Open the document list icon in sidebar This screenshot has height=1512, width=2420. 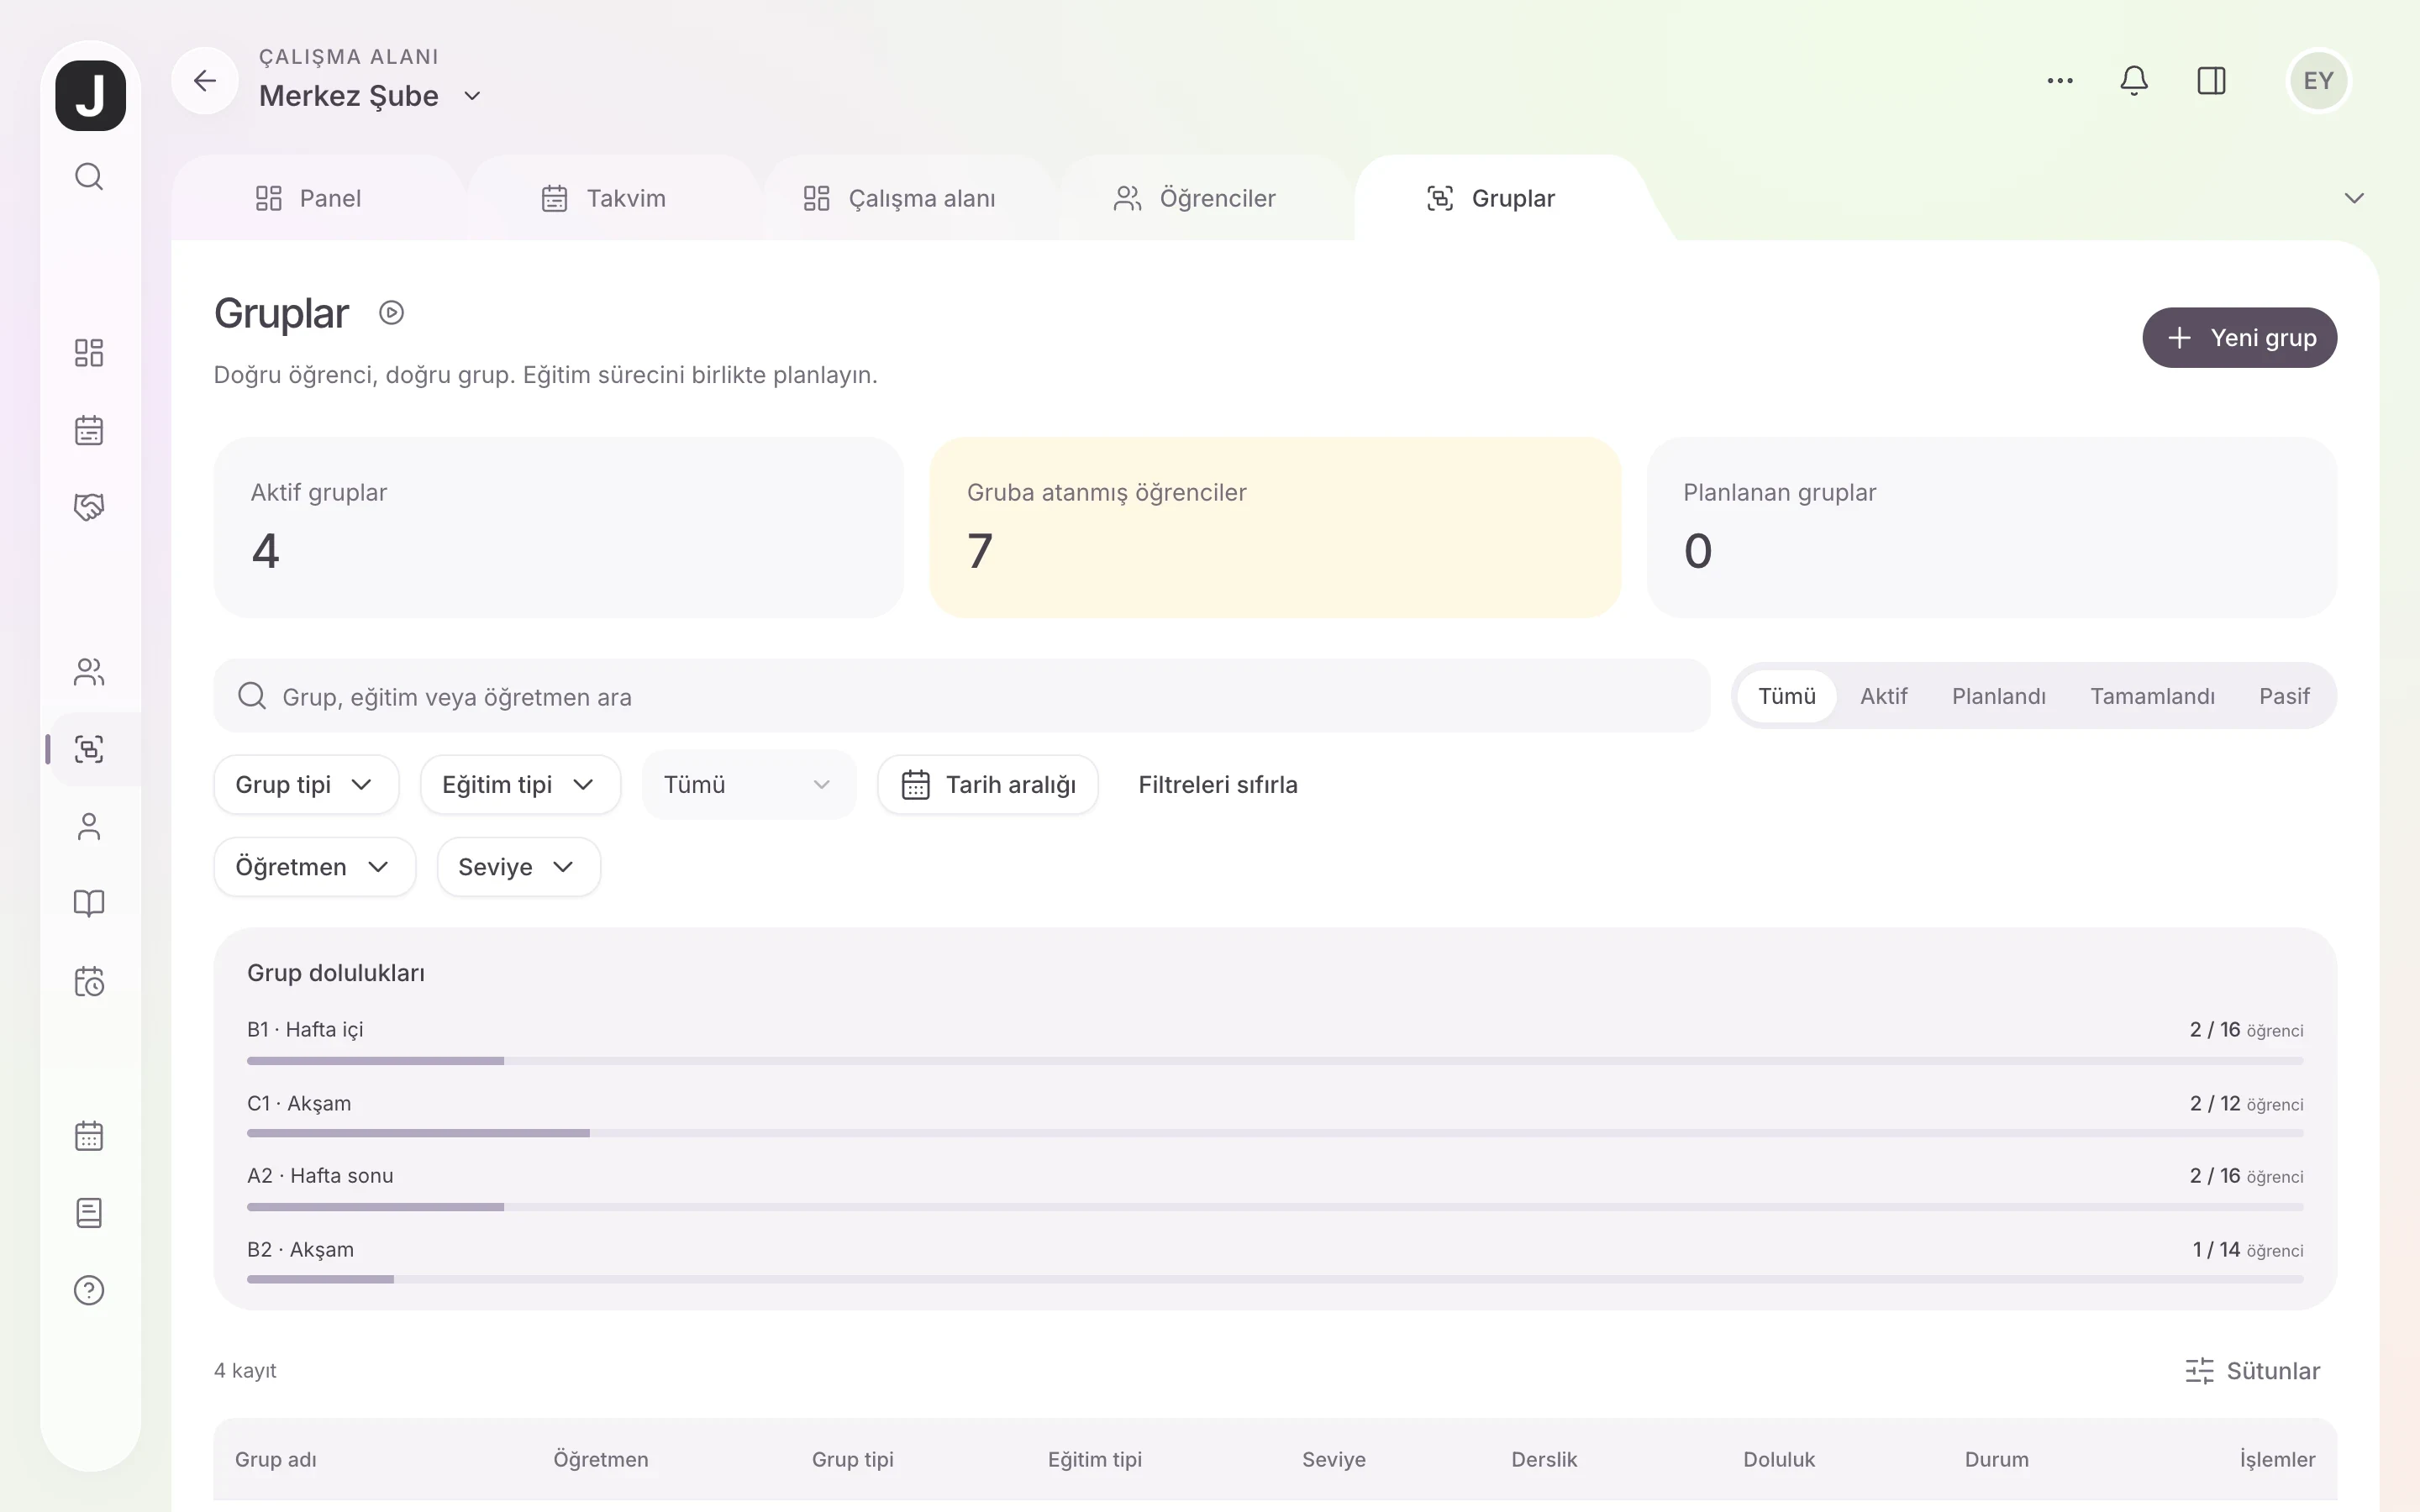[x=89, y=1213]
